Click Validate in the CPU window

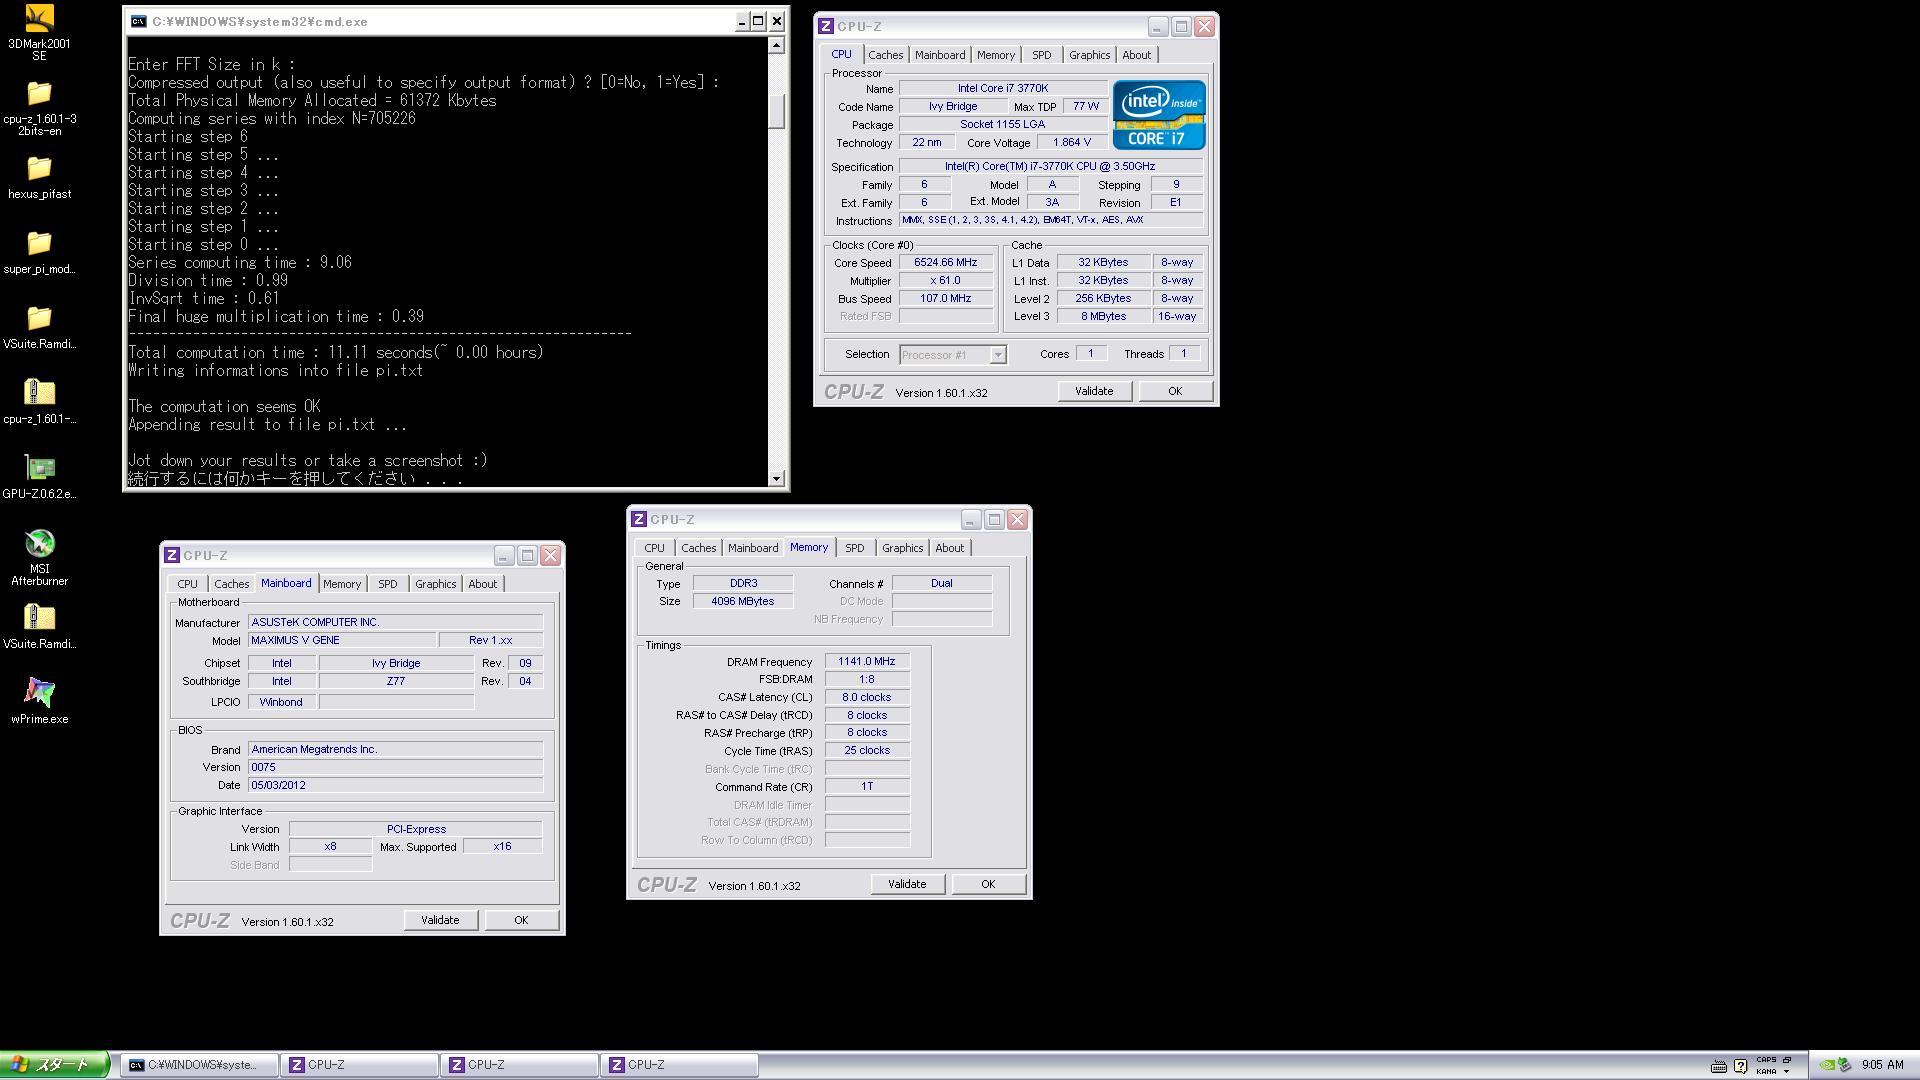[x=1094, y=391]
